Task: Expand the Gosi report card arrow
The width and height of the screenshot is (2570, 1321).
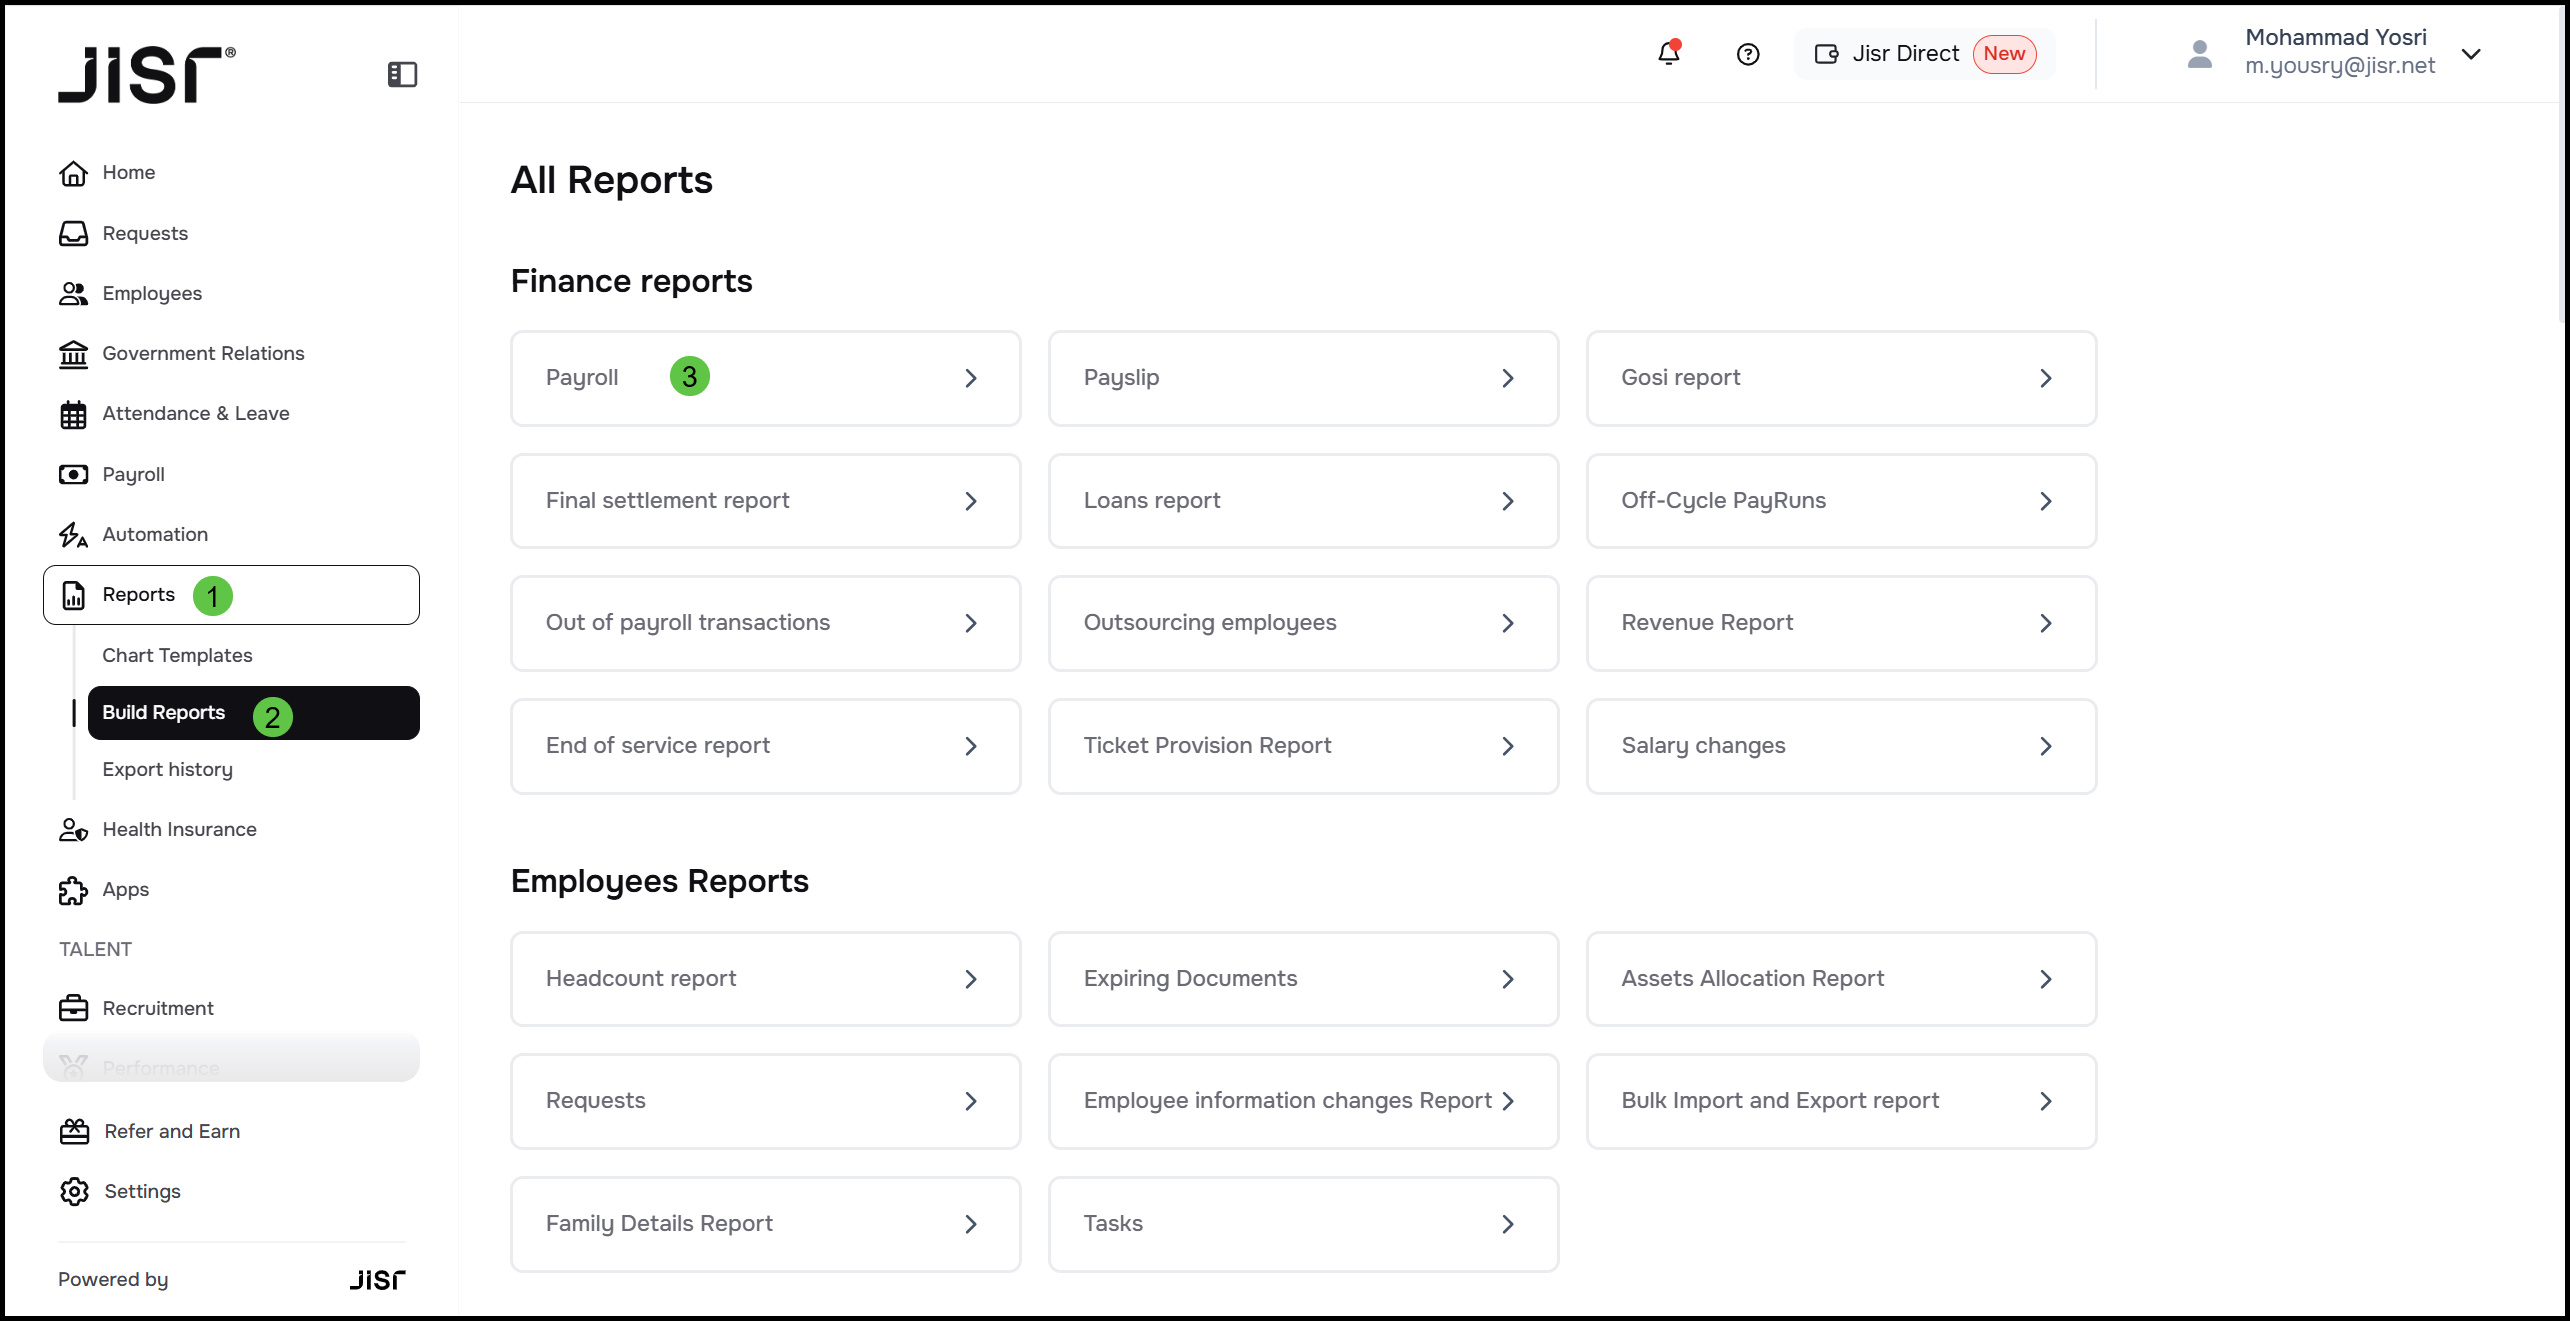Action: (2045, 378)
